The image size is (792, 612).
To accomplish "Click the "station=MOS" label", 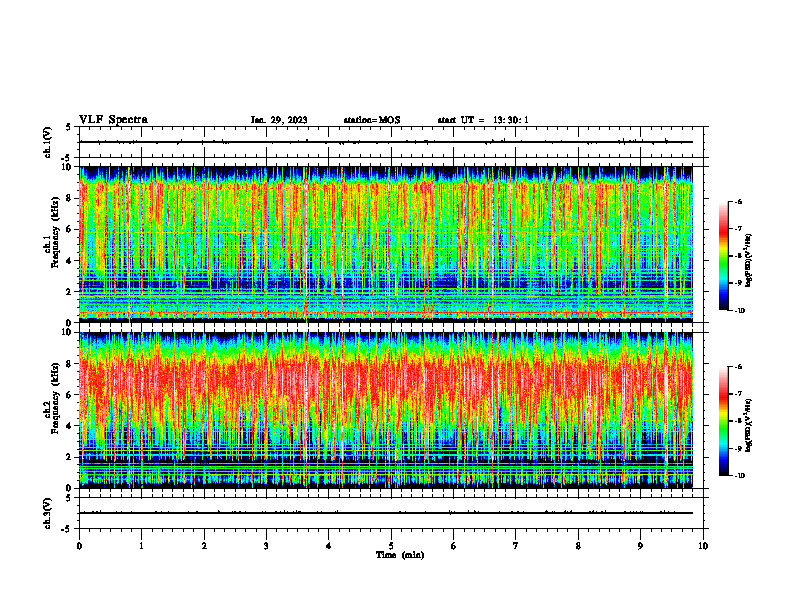I will 372,120.
